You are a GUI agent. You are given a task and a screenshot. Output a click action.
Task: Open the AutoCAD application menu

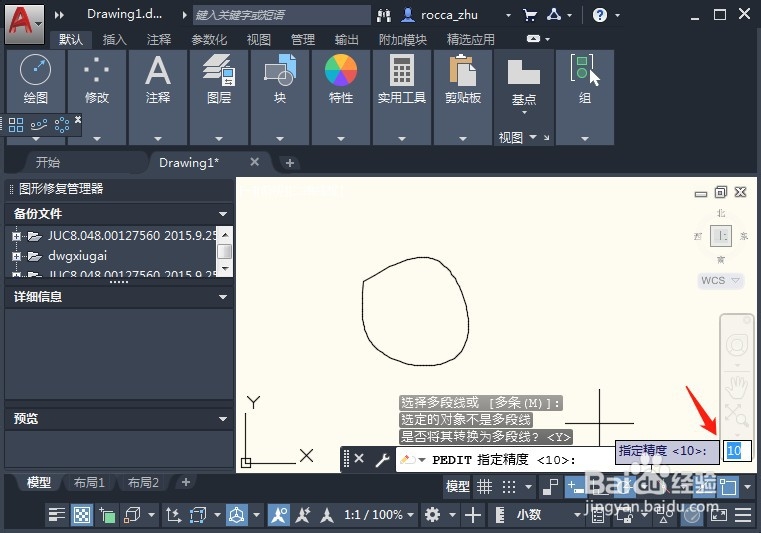[x=24, y=23]
